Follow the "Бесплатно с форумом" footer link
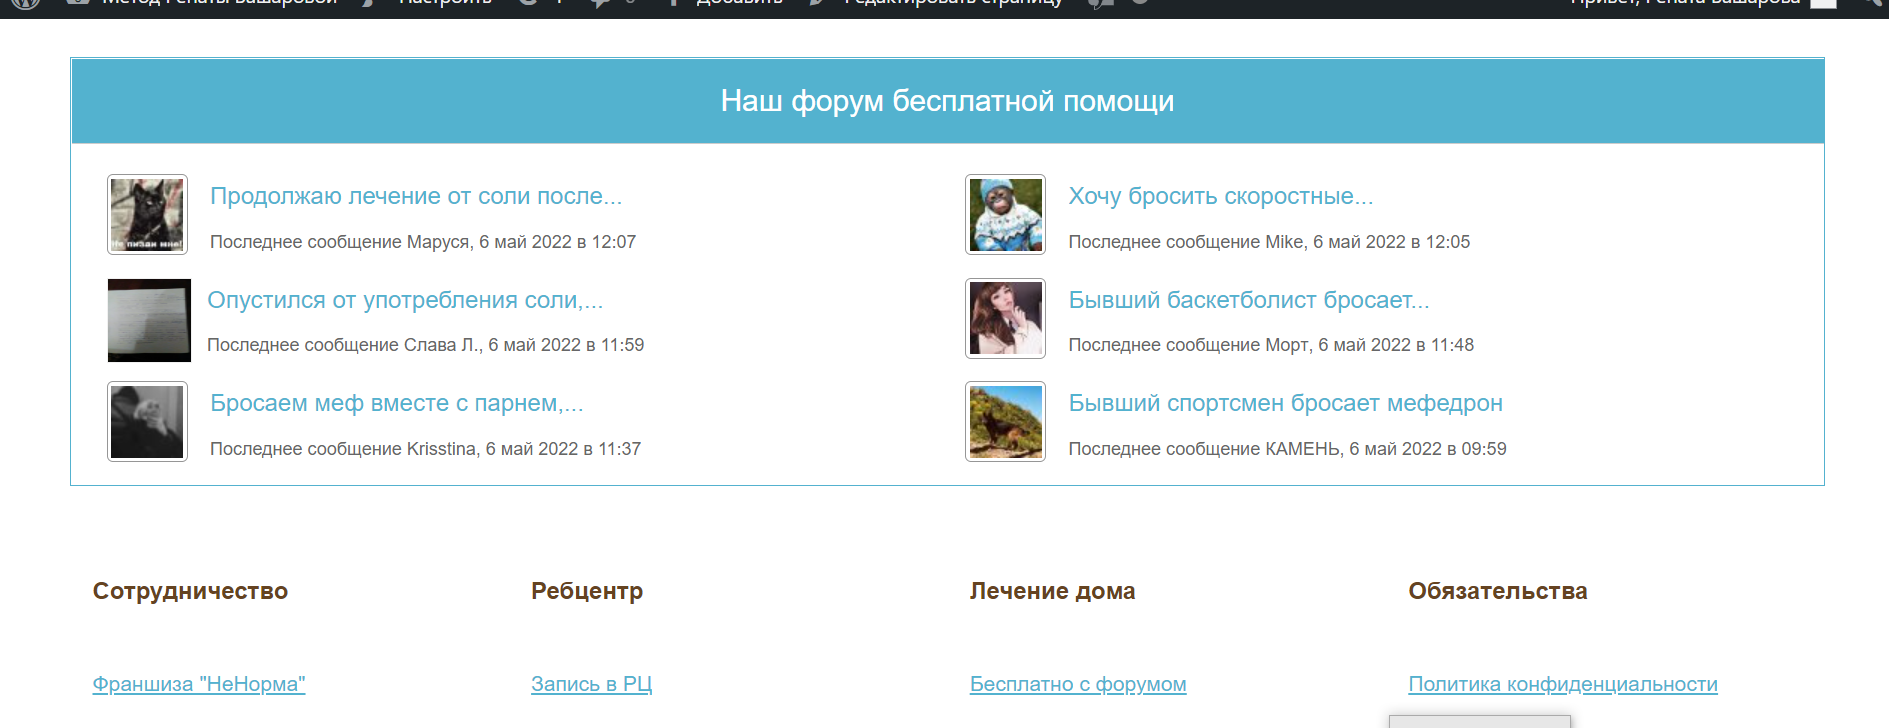 click(x=1078, y=684)
